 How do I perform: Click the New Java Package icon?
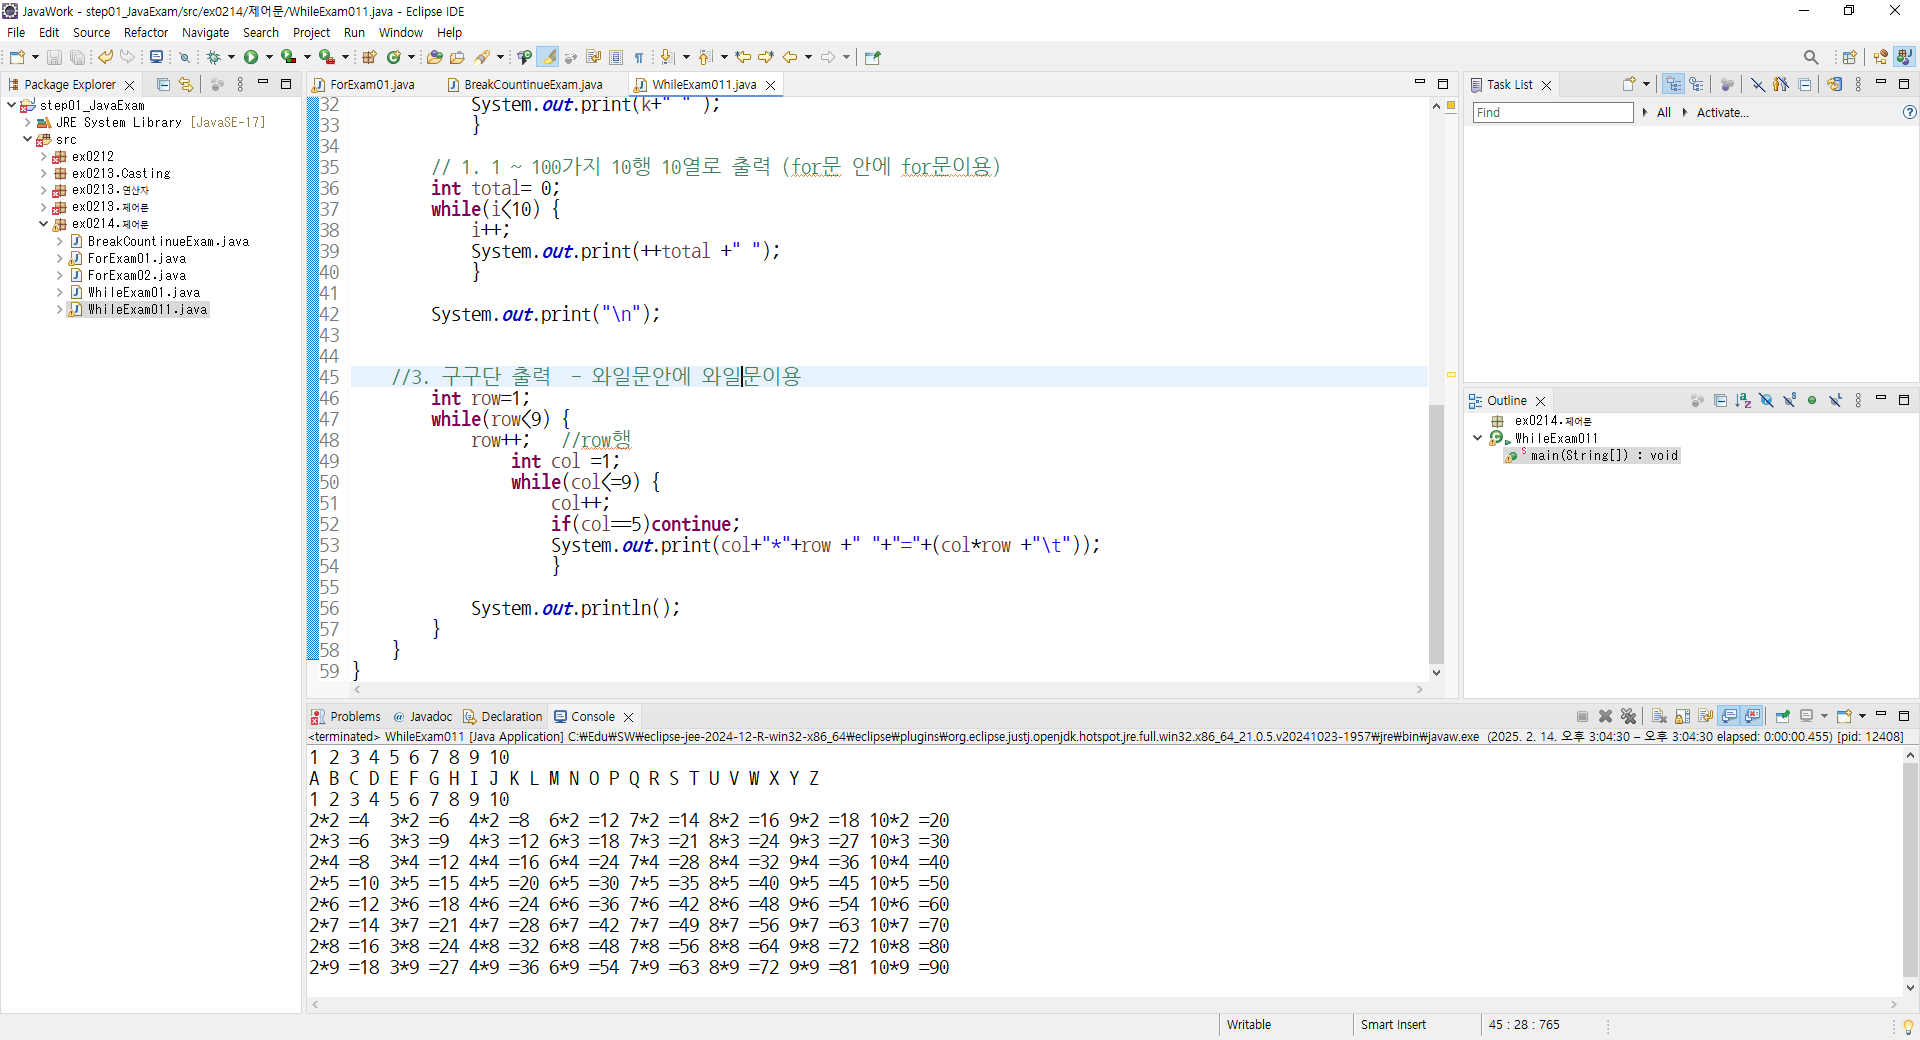[x=369, y=57]
